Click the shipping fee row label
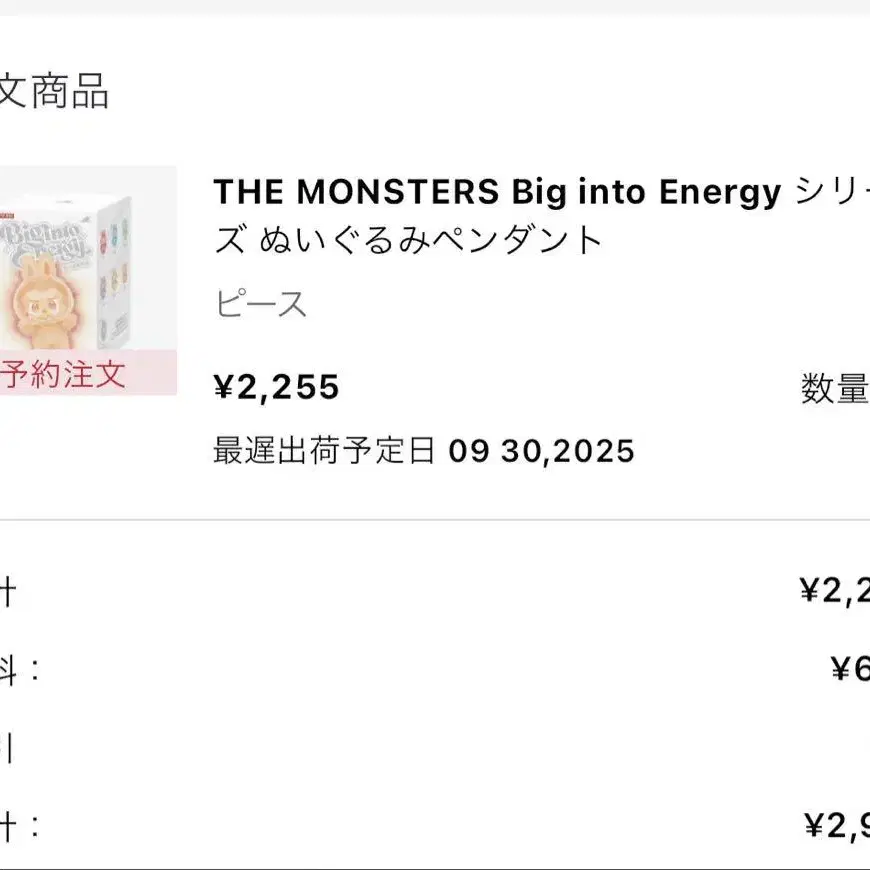 [19, 669]
